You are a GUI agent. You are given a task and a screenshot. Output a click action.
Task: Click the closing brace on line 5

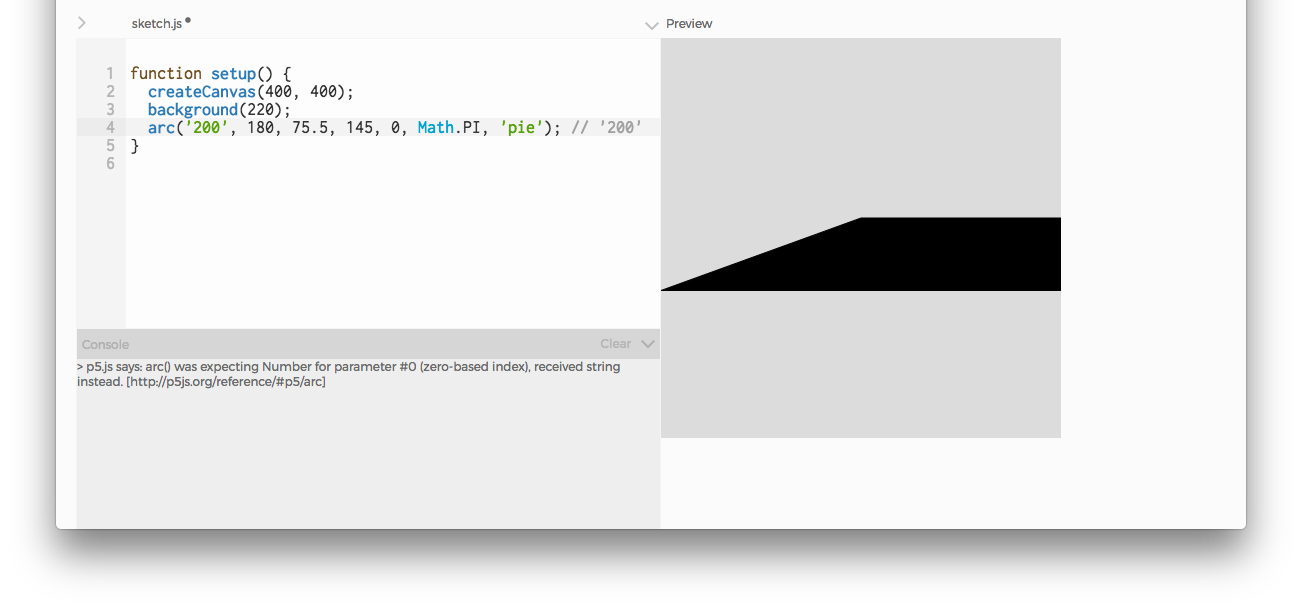[x=134, y=145]
